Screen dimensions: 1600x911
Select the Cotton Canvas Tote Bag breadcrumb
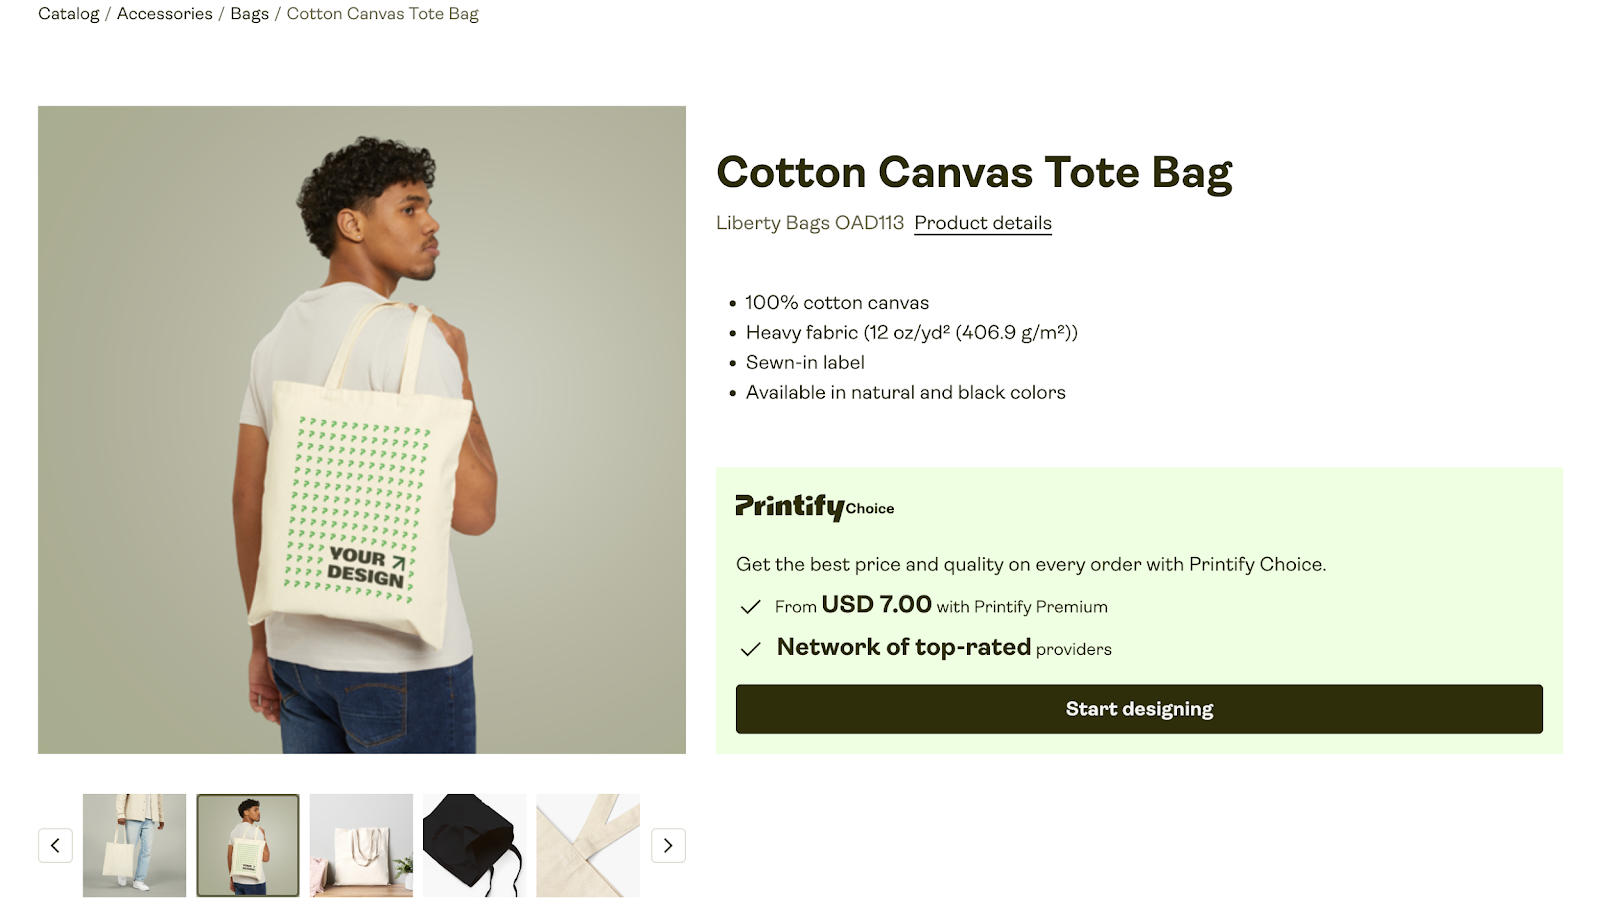pyautogui.click(x=382, y=13)
